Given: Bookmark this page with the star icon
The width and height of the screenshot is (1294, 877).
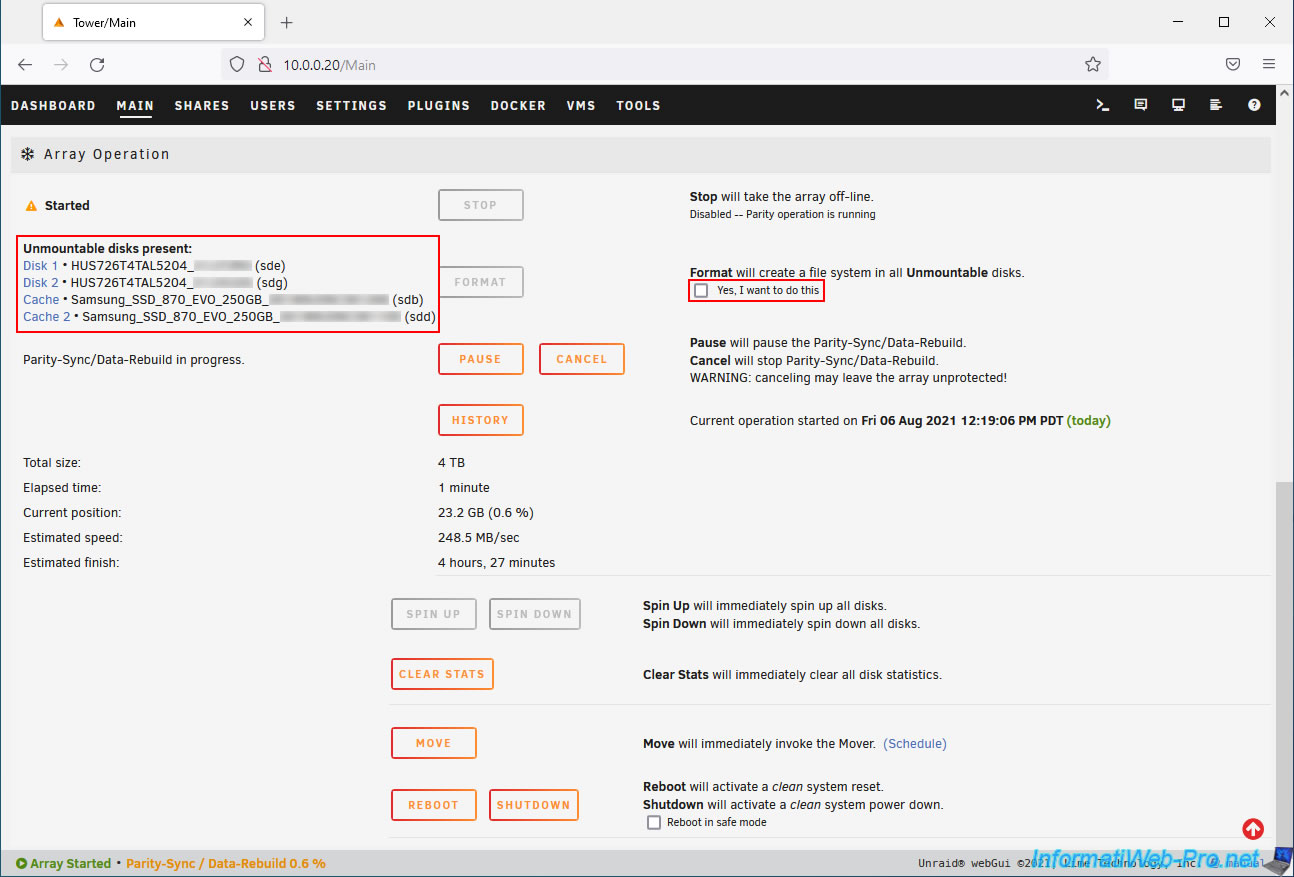Looking at the screenshot, I should click(x=1092, y=65).
